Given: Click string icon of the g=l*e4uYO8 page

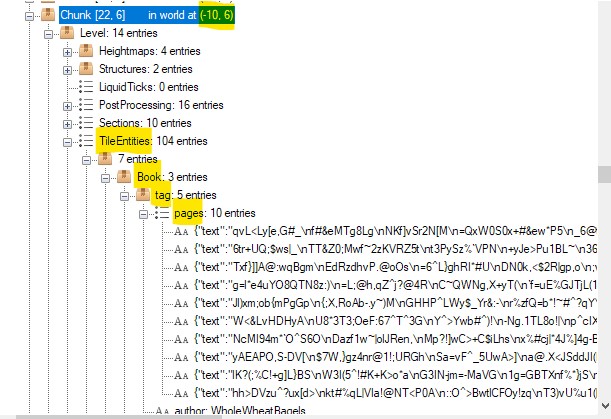Looking at the screenshot, I should (x=181, y=285).
